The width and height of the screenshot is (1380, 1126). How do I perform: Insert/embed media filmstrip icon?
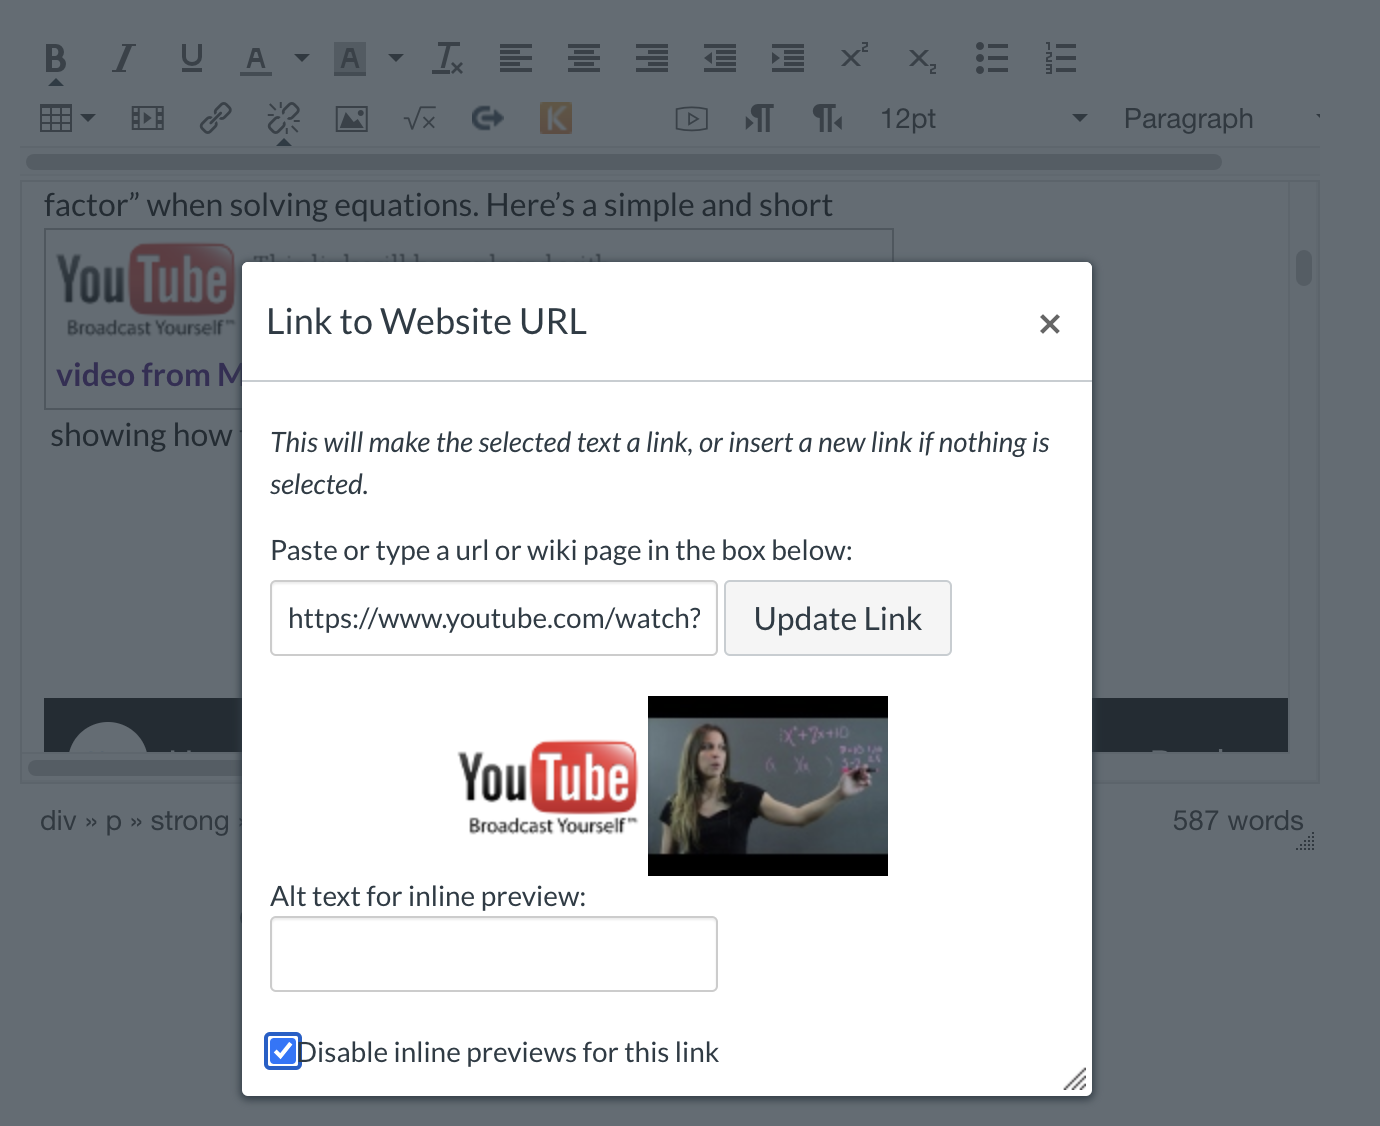coord(148,119)
